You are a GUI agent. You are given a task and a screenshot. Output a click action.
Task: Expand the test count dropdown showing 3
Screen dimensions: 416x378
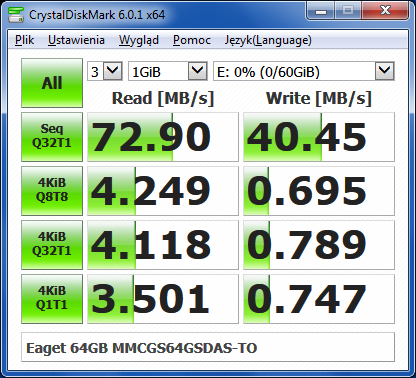105,71
